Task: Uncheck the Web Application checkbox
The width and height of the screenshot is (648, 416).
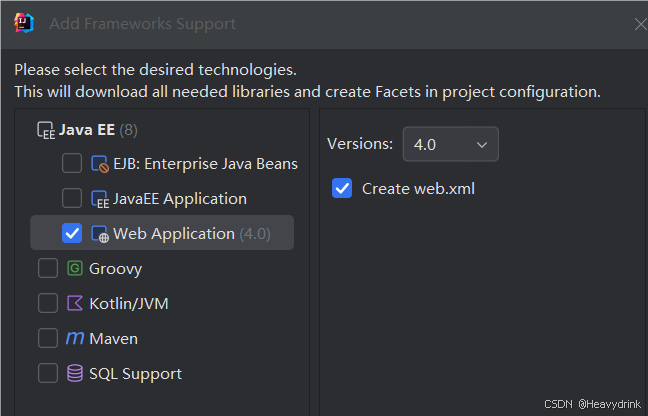Action: (x=72, y=233)
